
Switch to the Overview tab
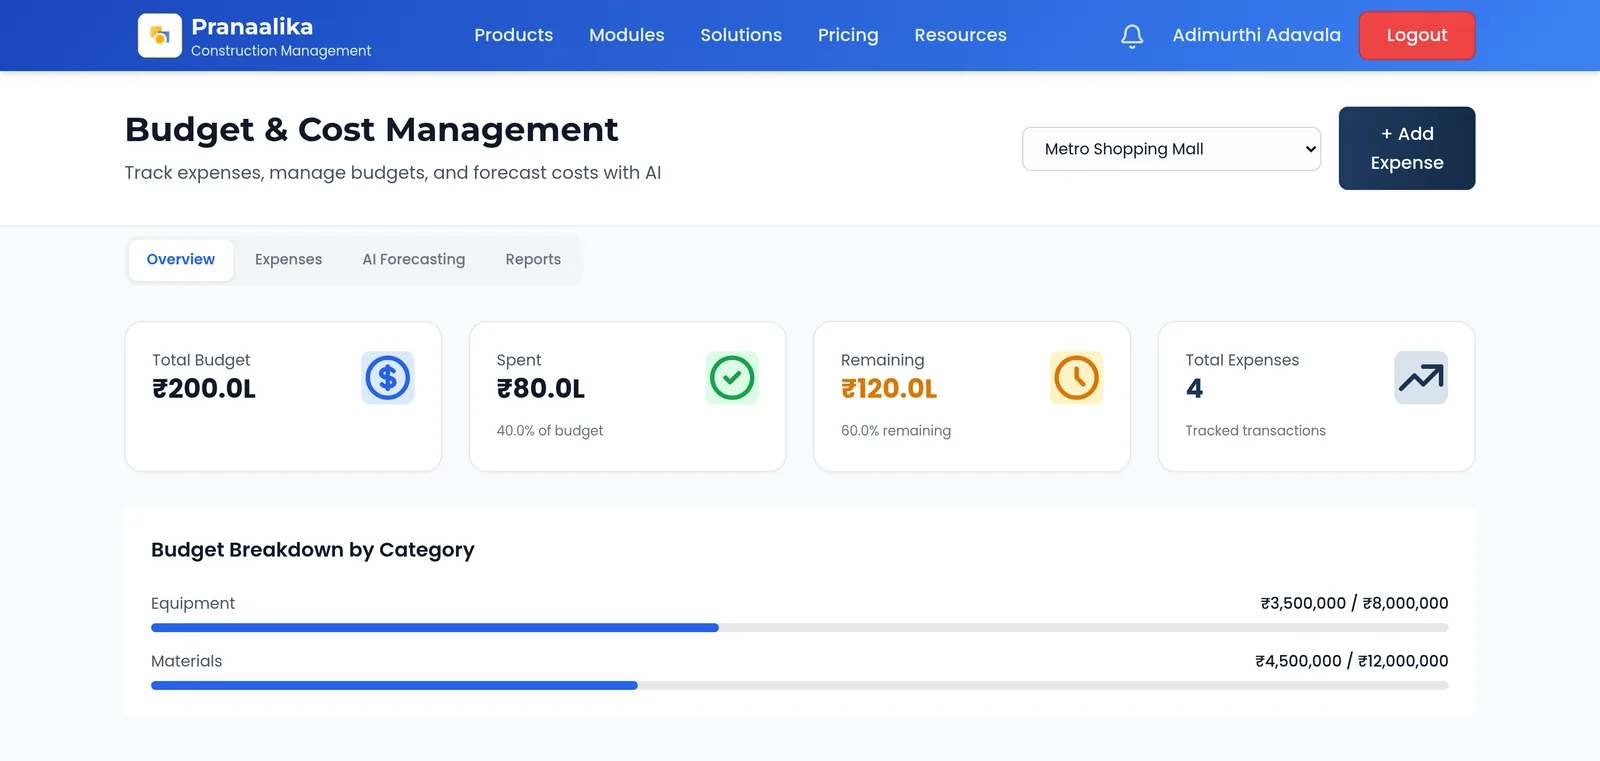coord(181,260)
